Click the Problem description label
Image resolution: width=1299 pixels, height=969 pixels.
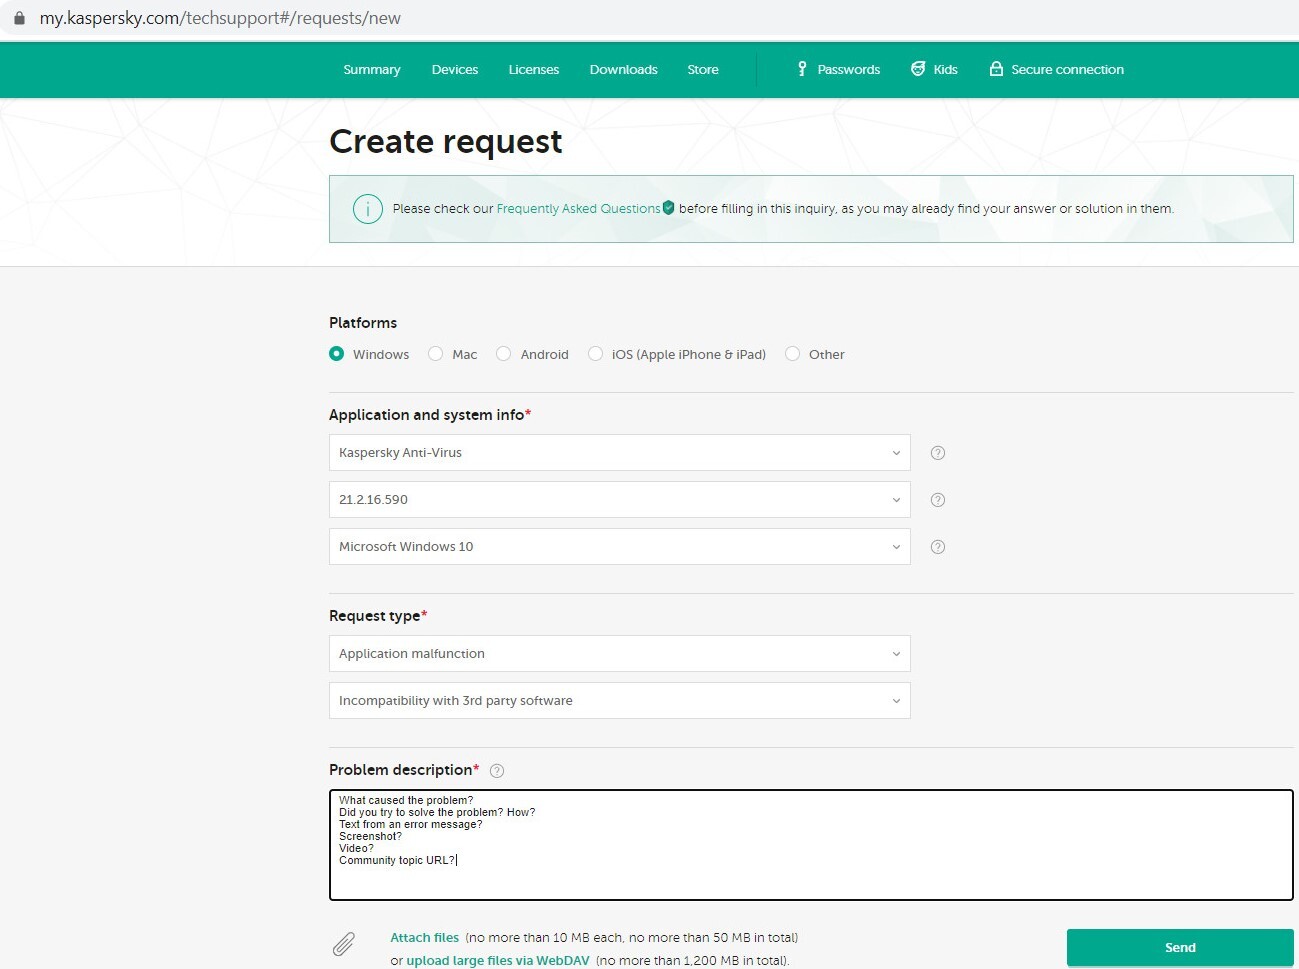click(x=401, y=770)
